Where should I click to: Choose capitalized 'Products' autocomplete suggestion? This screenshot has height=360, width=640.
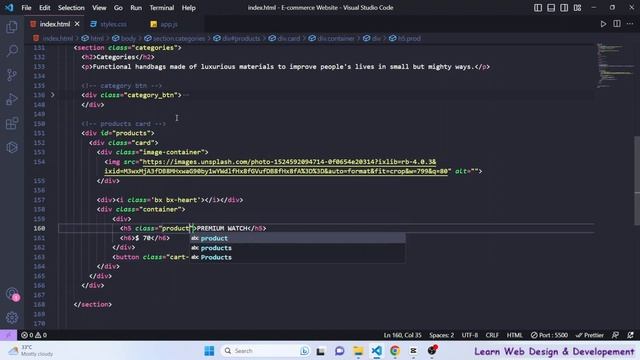[x=298, y=257]
